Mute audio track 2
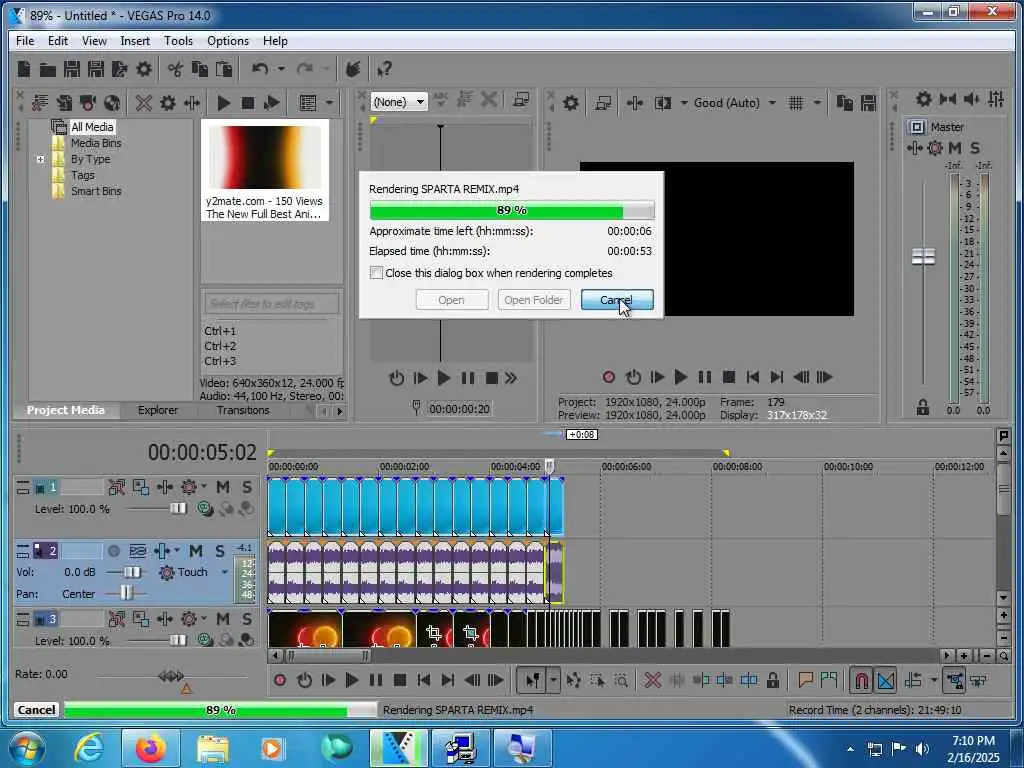Screen dimensions: 1024x768 click(195, 551)
